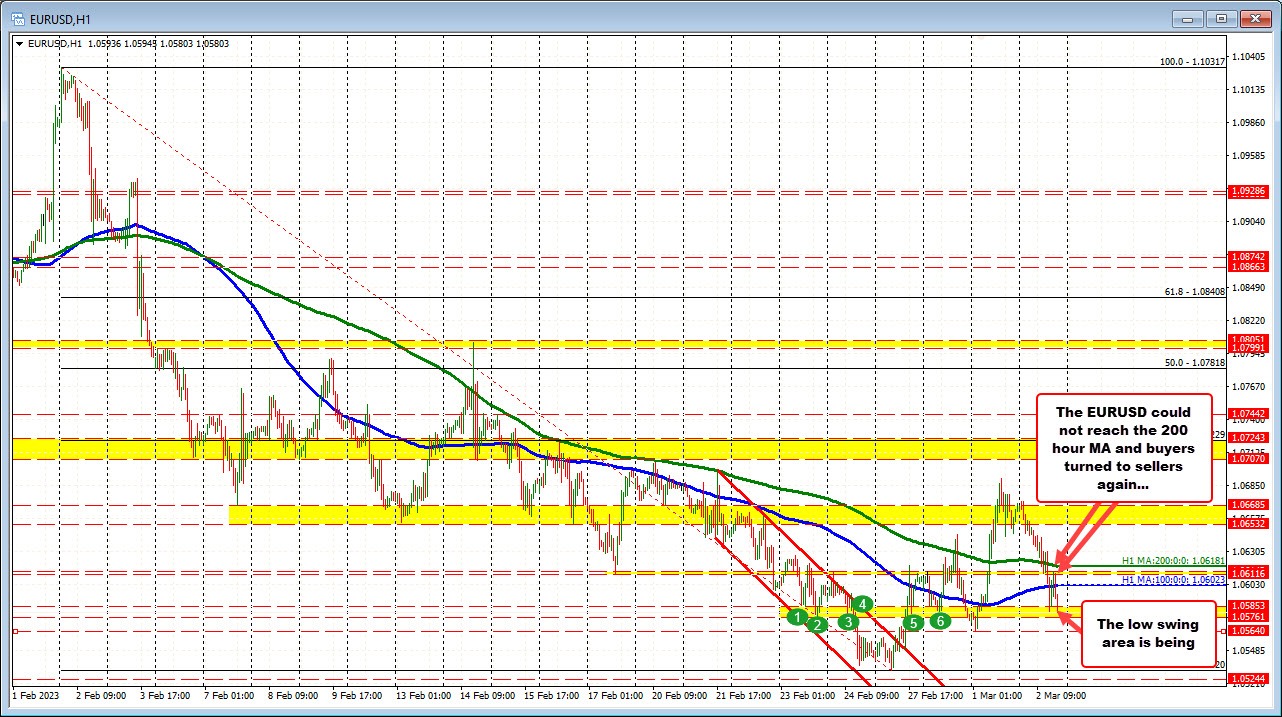The image size is (1282, 717).
Task: Select green circle marker number 1
Action: pos(796,616)
